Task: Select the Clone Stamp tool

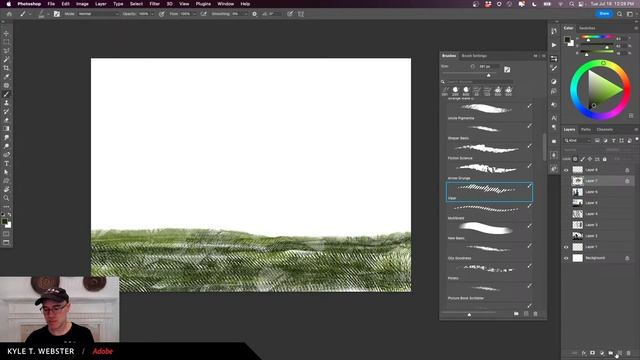Action: pos(6,103)
